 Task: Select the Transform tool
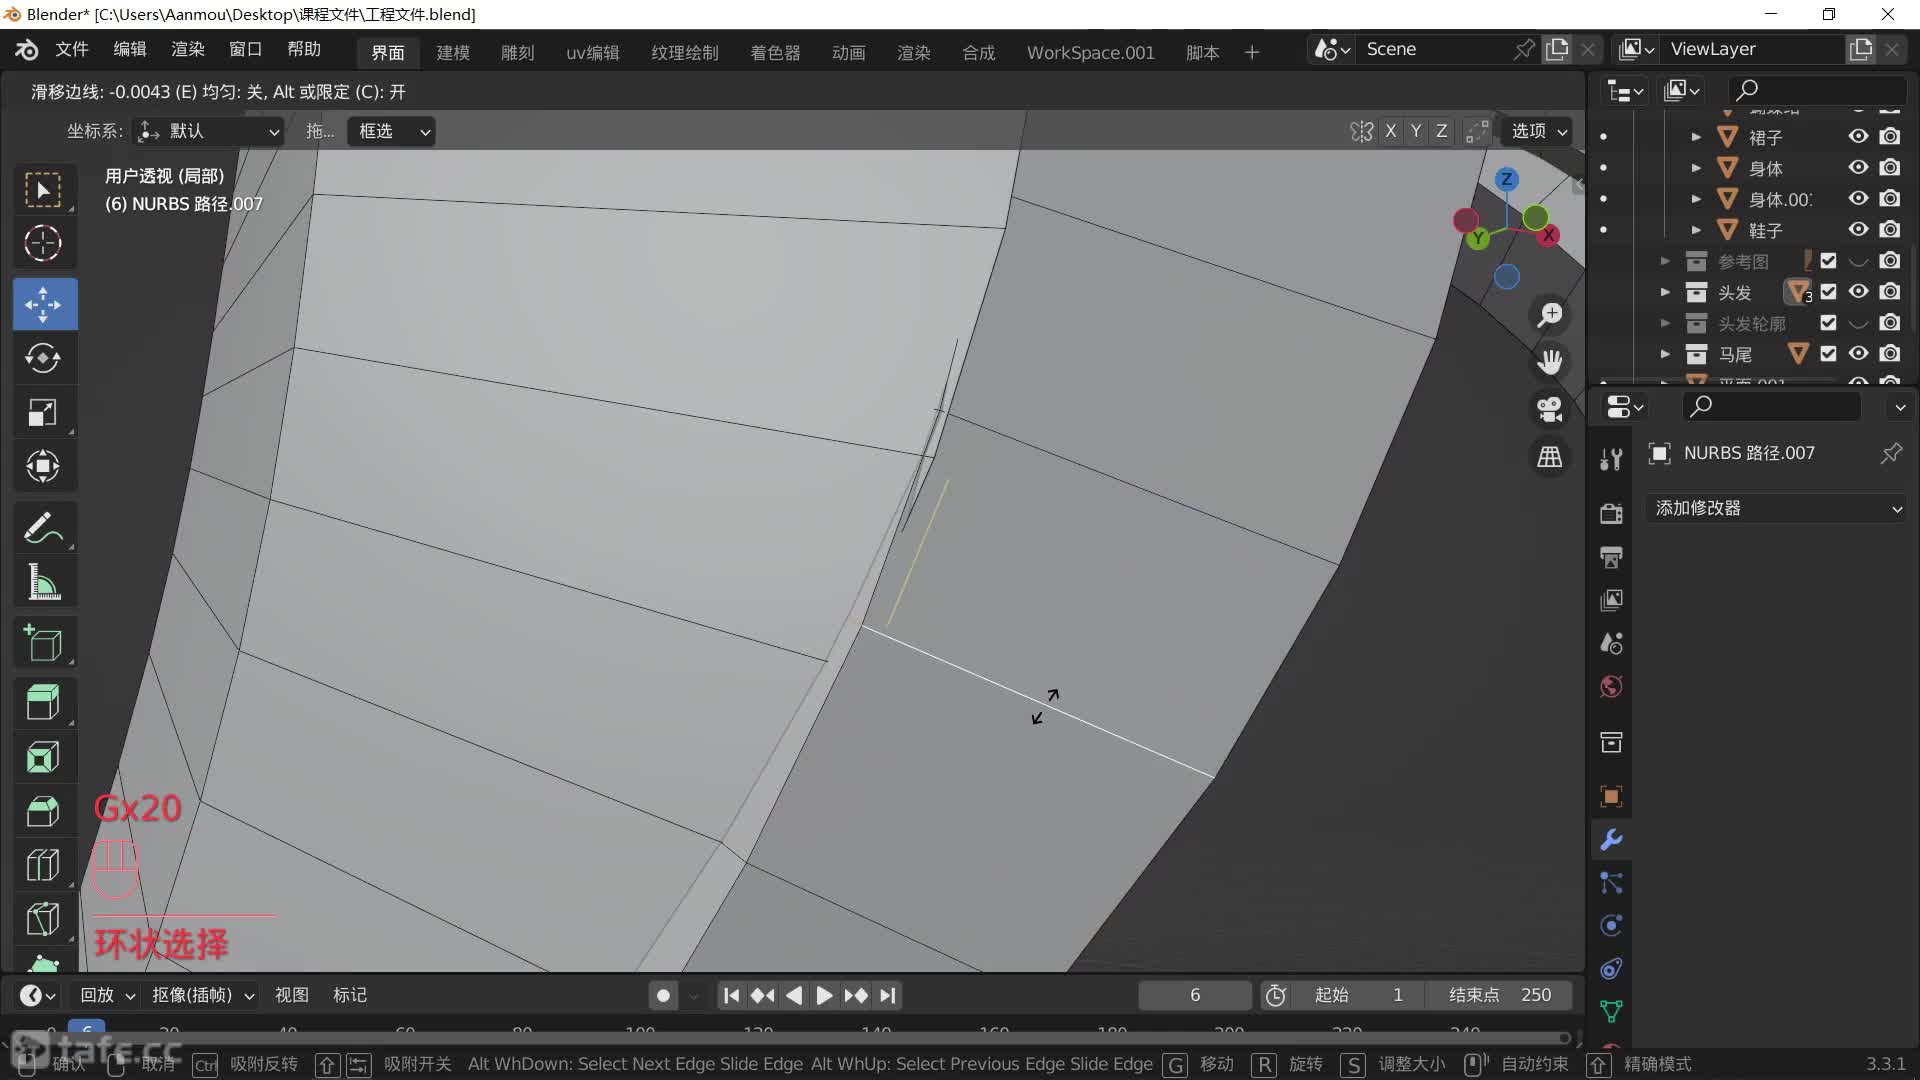click(43, 466)
